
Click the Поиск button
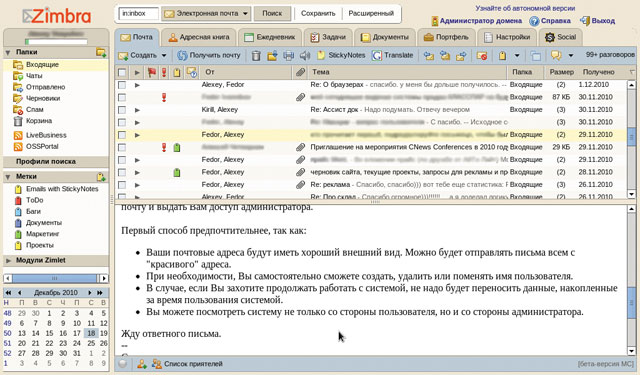coord(272,13)
